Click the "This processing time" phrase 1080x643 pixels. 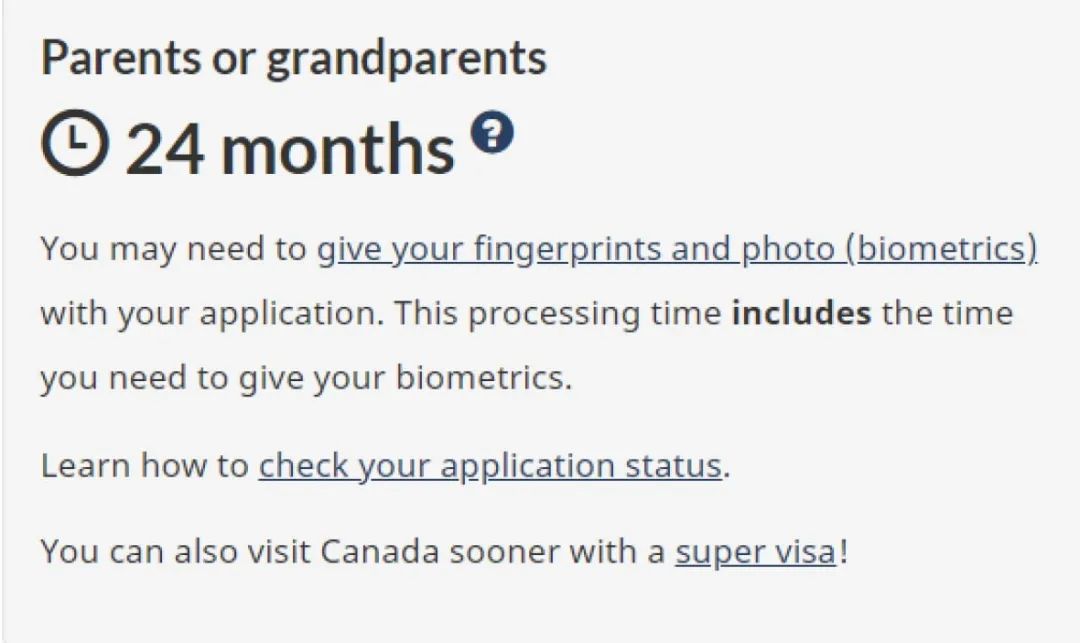point(557,314)
